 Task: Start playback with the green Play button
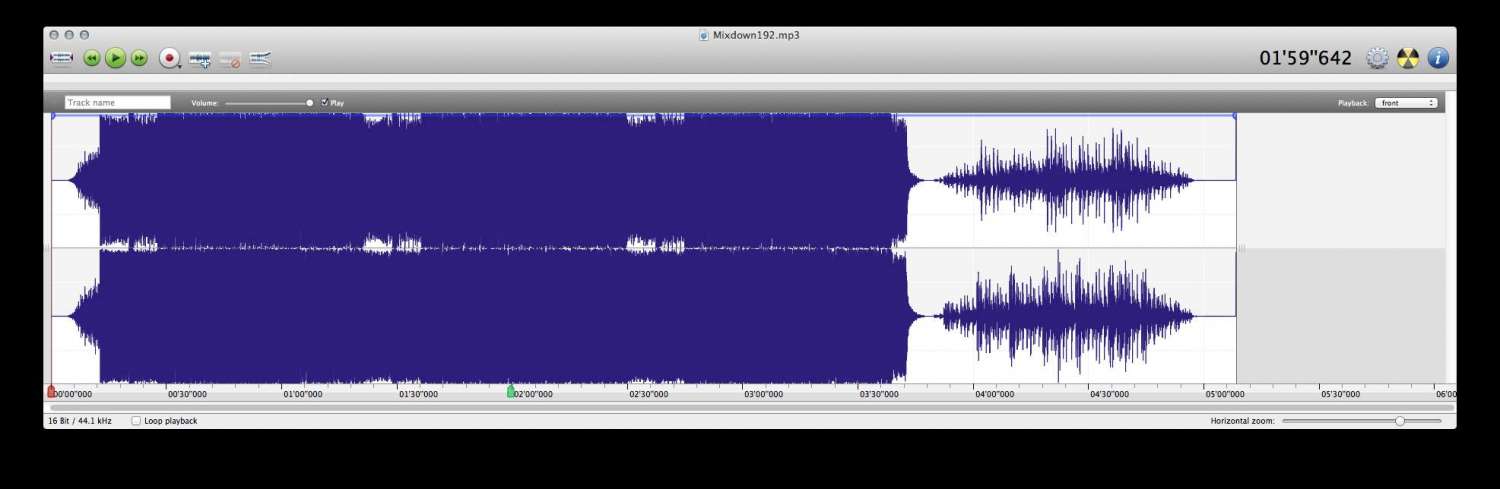coord(115,59)
